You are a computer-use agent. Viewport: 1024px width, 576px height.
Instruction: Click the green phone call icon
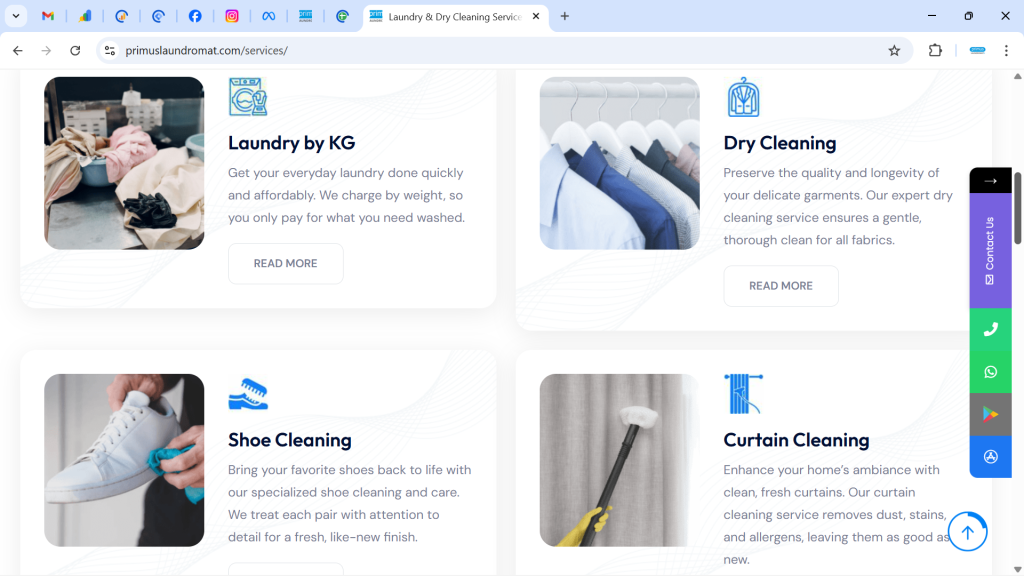click(x=990, y=329)
